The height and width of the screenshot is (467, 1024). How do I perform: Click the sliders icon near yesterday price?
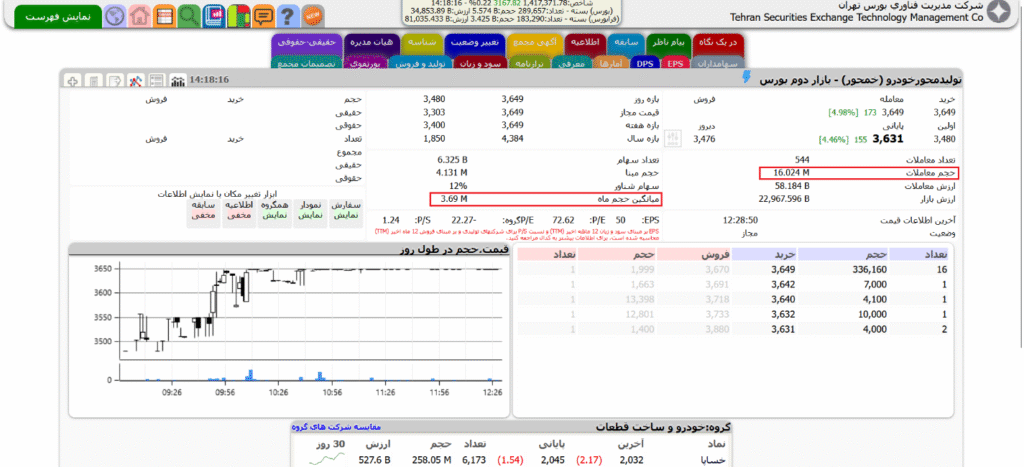pos(673,138)
